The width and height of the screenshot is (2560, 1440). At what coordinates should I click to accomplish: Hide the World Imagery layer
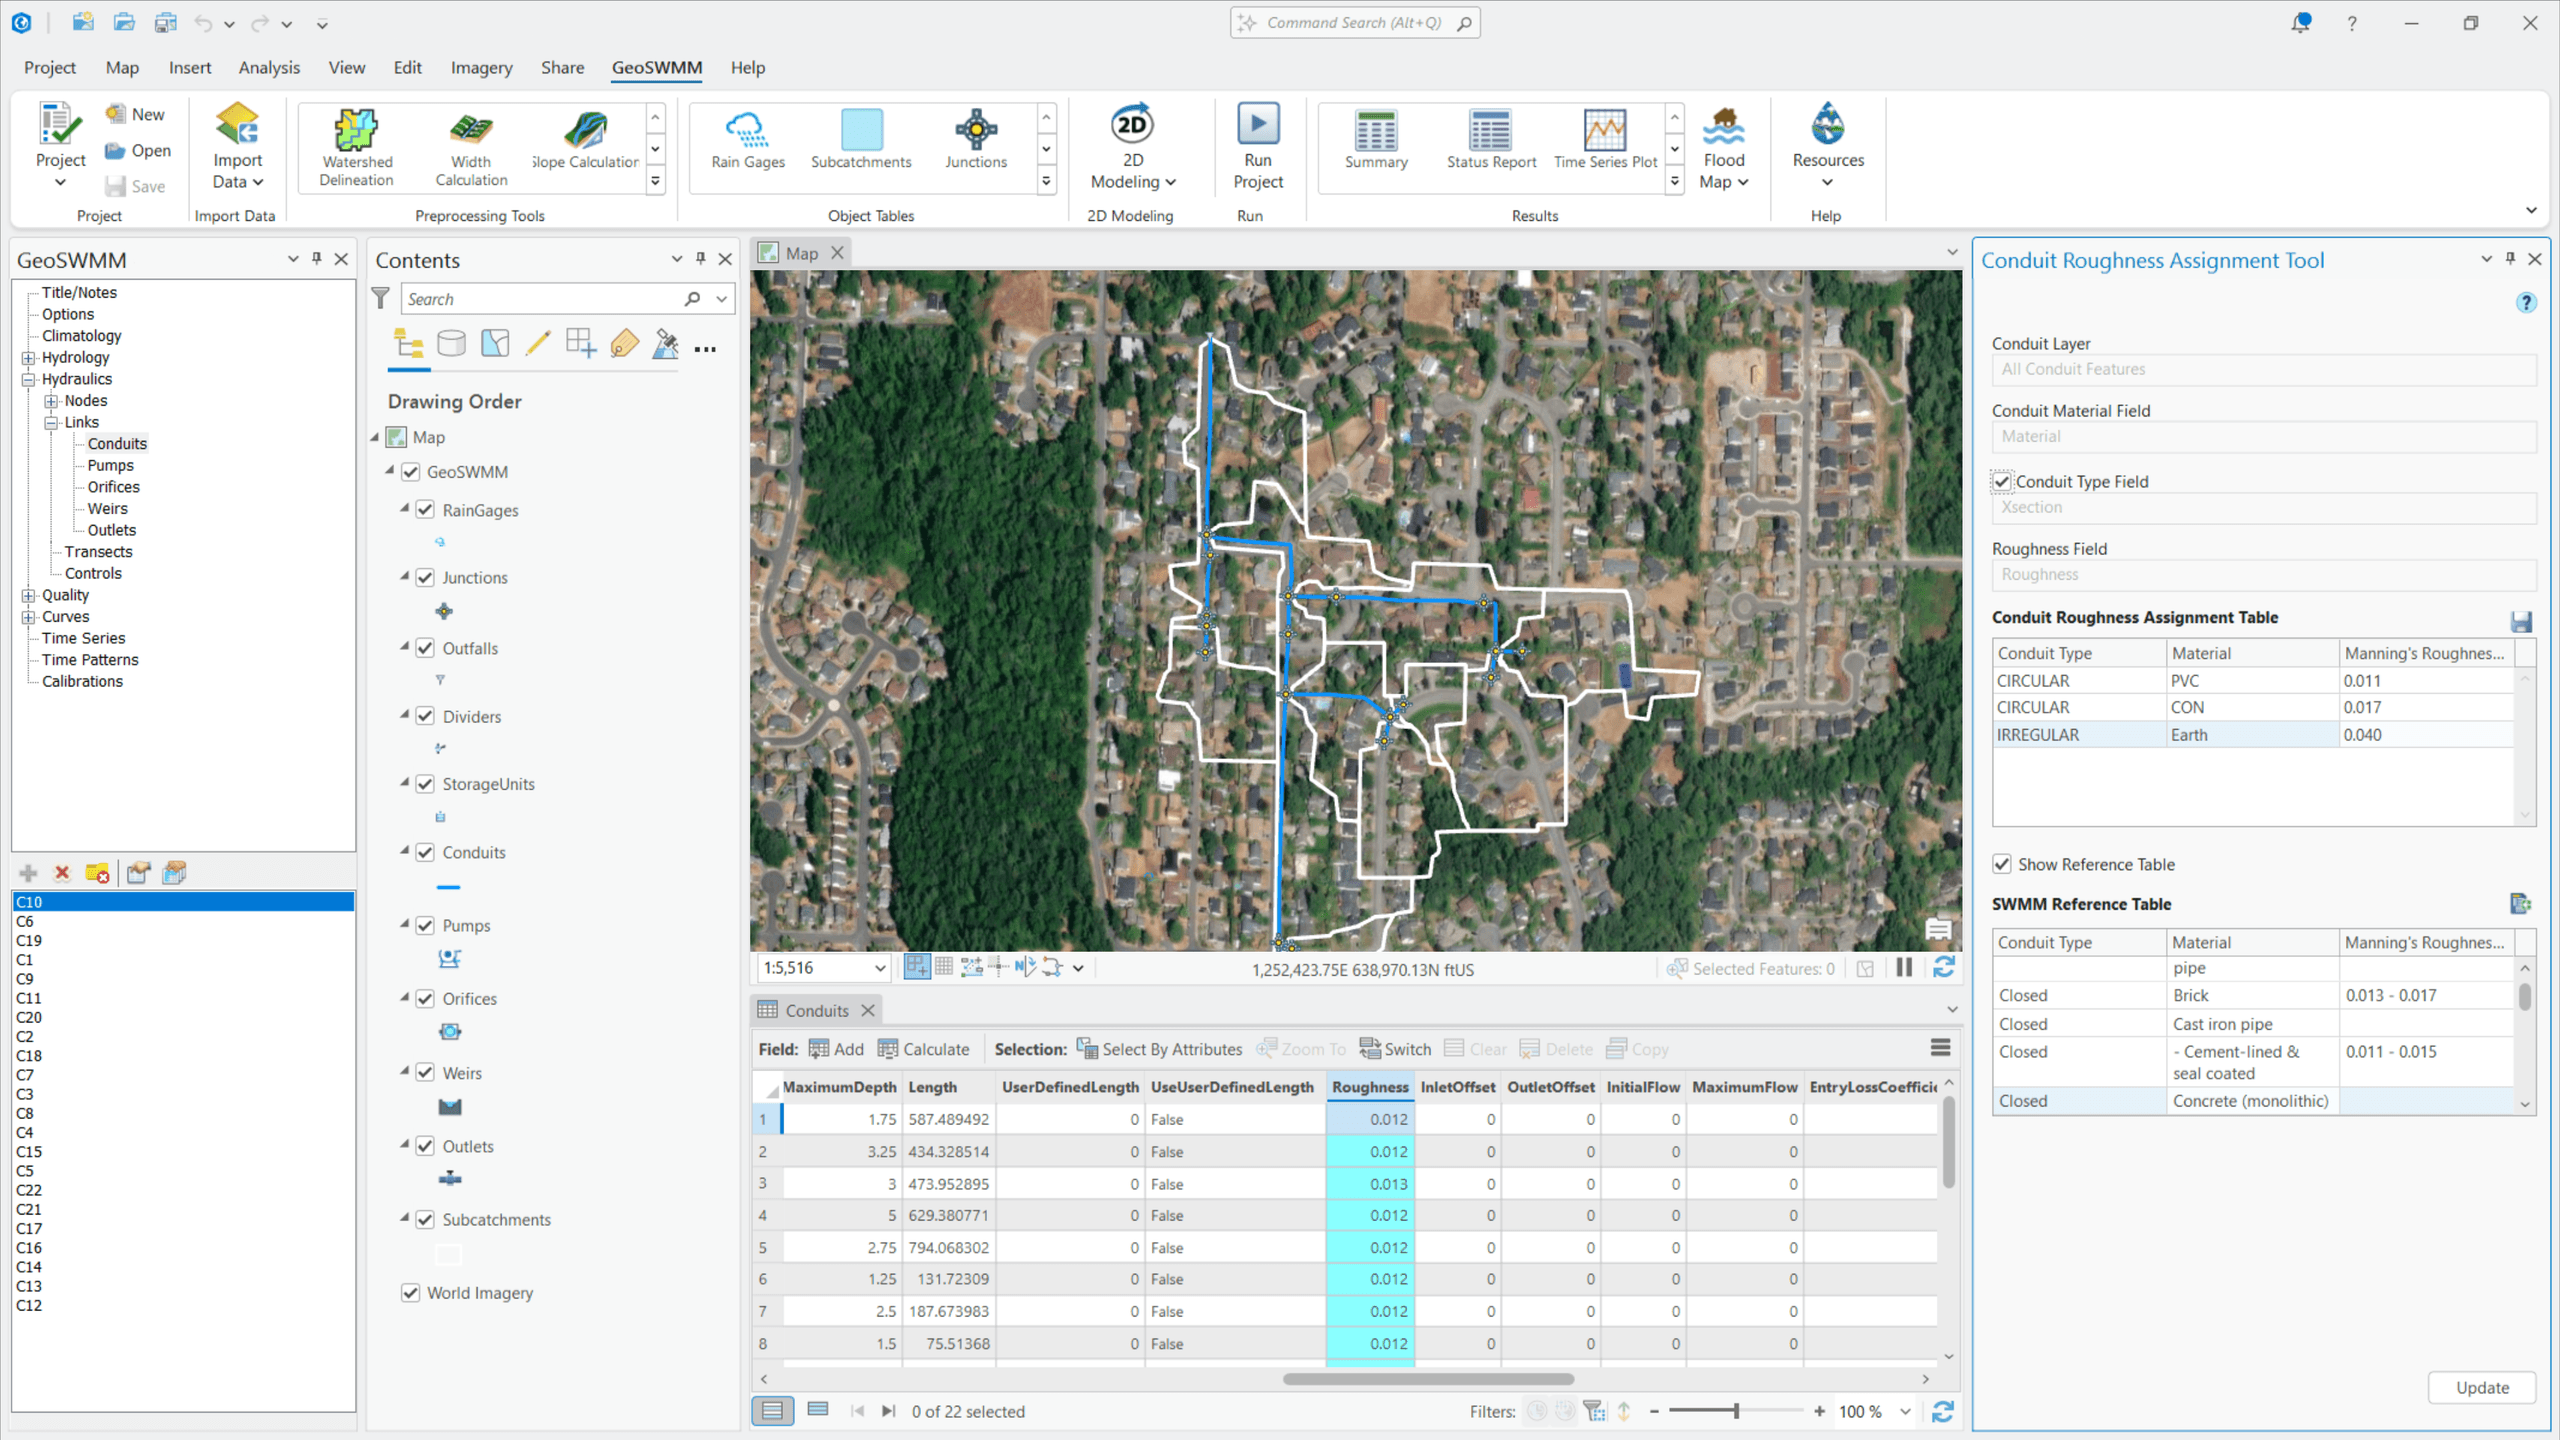tap(410, 1292)
